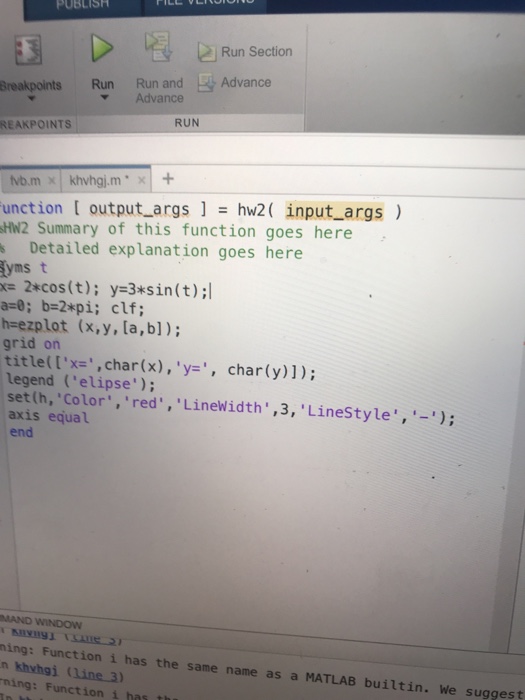525x700 pixels.
Task: Click the 'syms t' line
Action: [x=24, y=268]
